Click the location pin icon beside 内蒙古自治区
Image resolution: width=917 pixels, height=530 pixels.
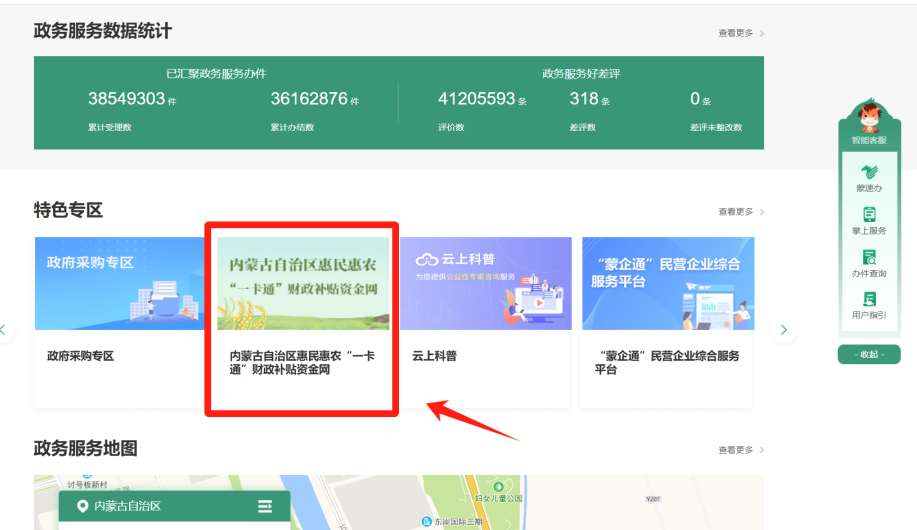pyautogui.click(x=82, y=507)
